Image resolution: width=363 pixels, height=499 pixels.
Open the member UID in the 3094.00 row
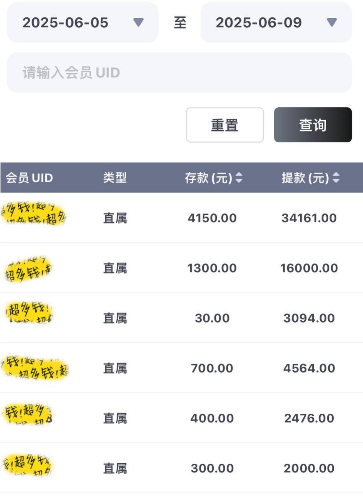[x=29, y=312]
